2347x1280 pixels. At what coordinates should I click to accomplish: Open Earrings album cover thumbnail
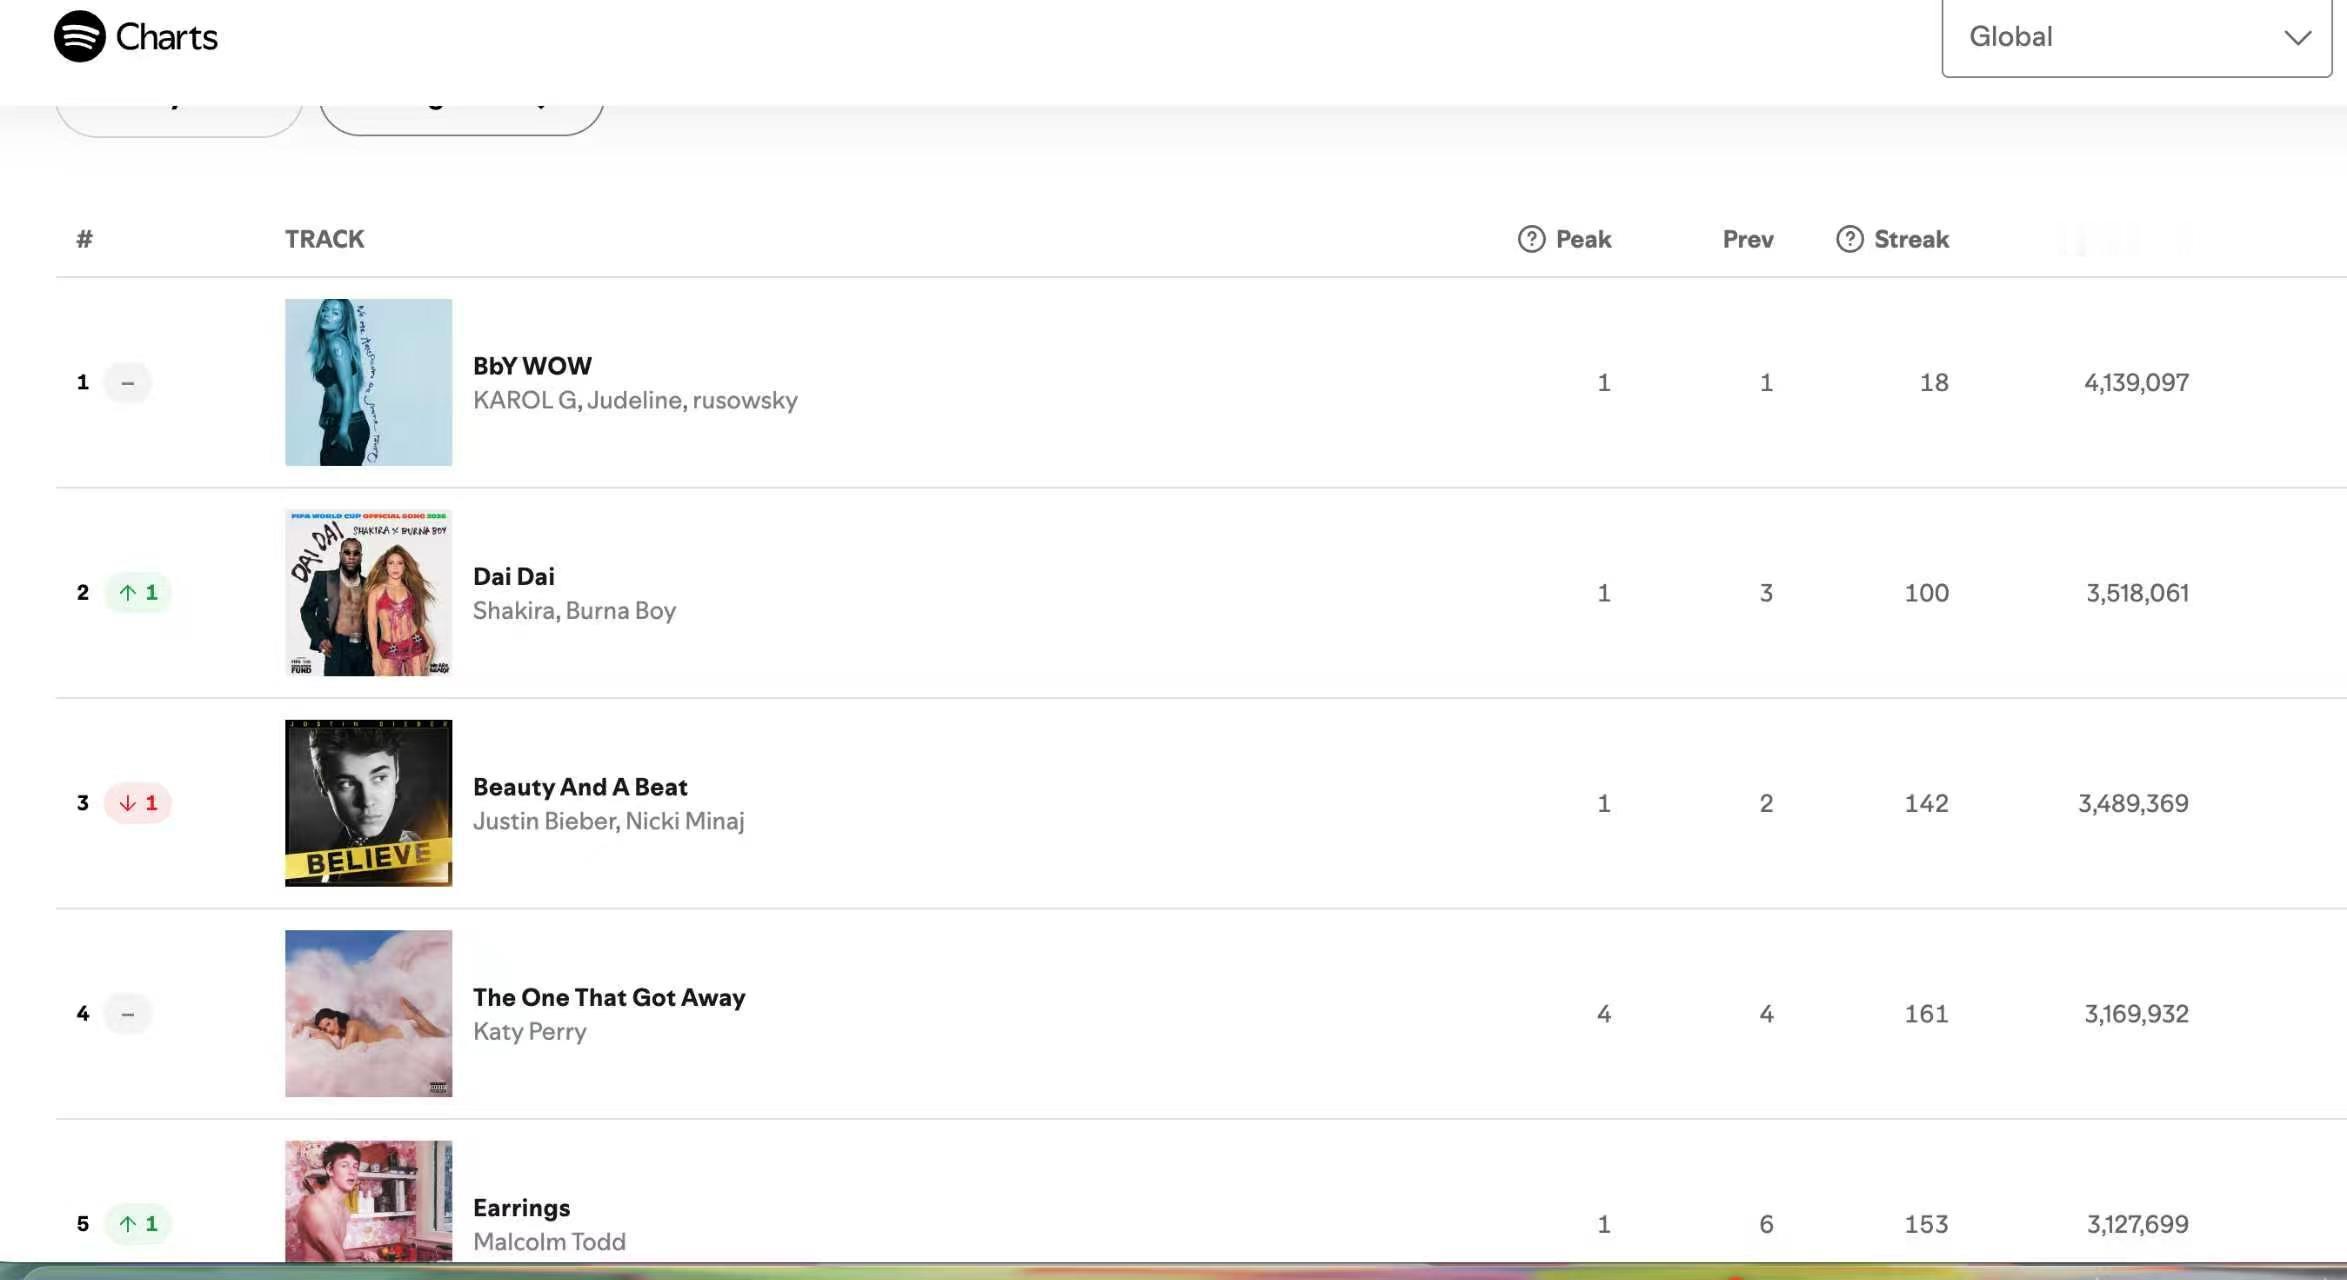[368, 1201]
